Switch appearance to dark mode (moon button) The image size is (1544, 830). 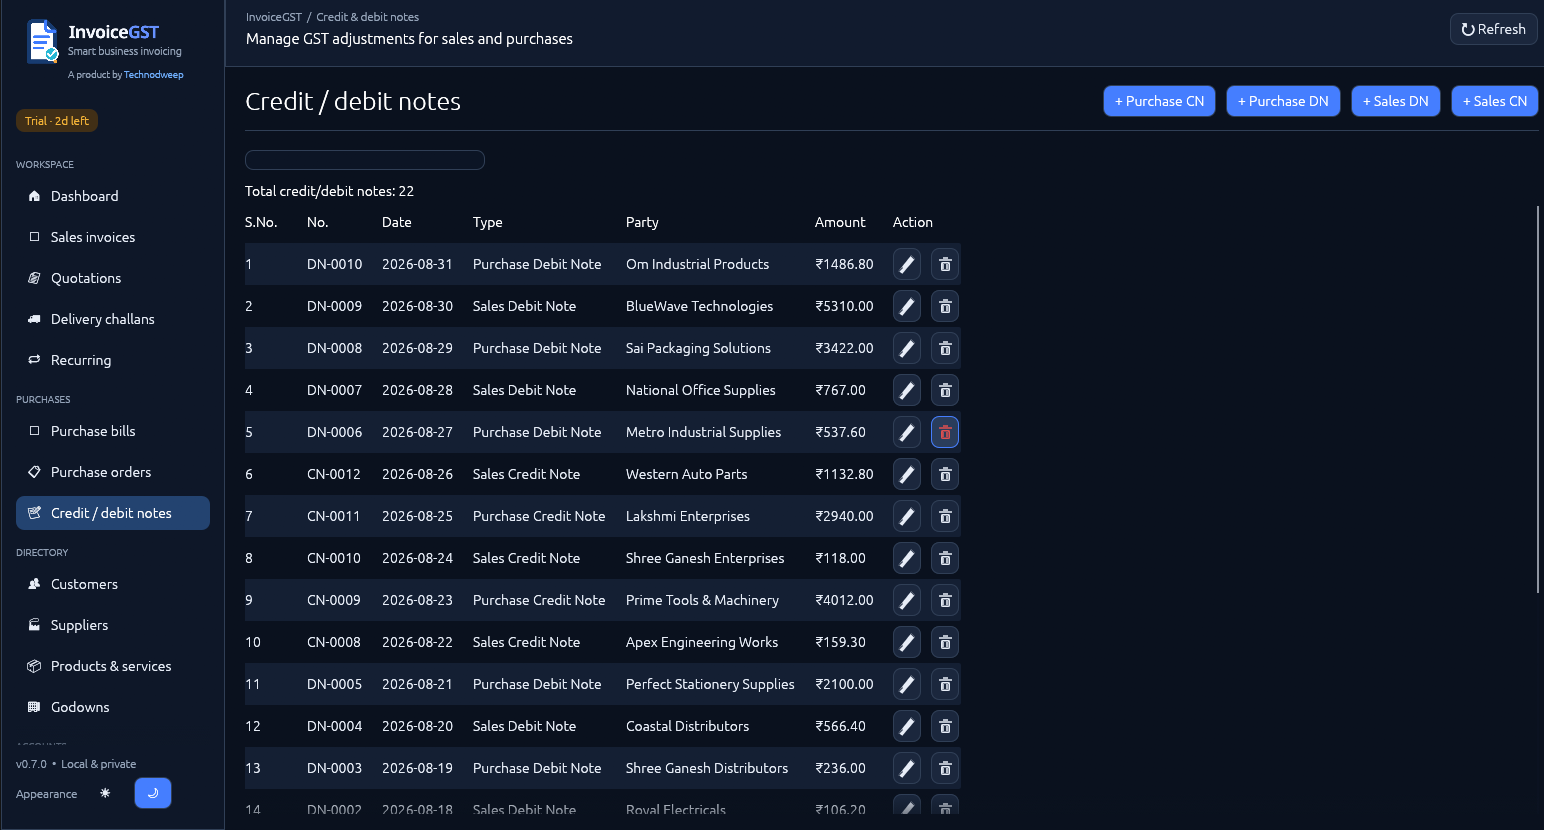(153, 793)
